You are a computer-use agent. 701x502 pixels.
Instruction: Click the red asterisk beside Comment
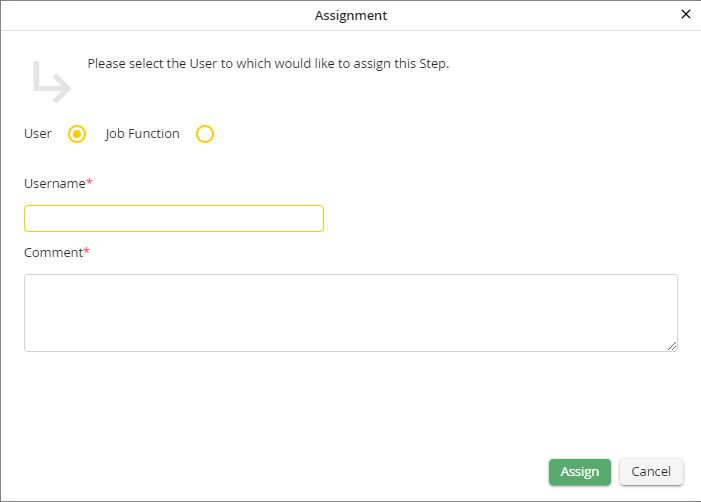86,252
